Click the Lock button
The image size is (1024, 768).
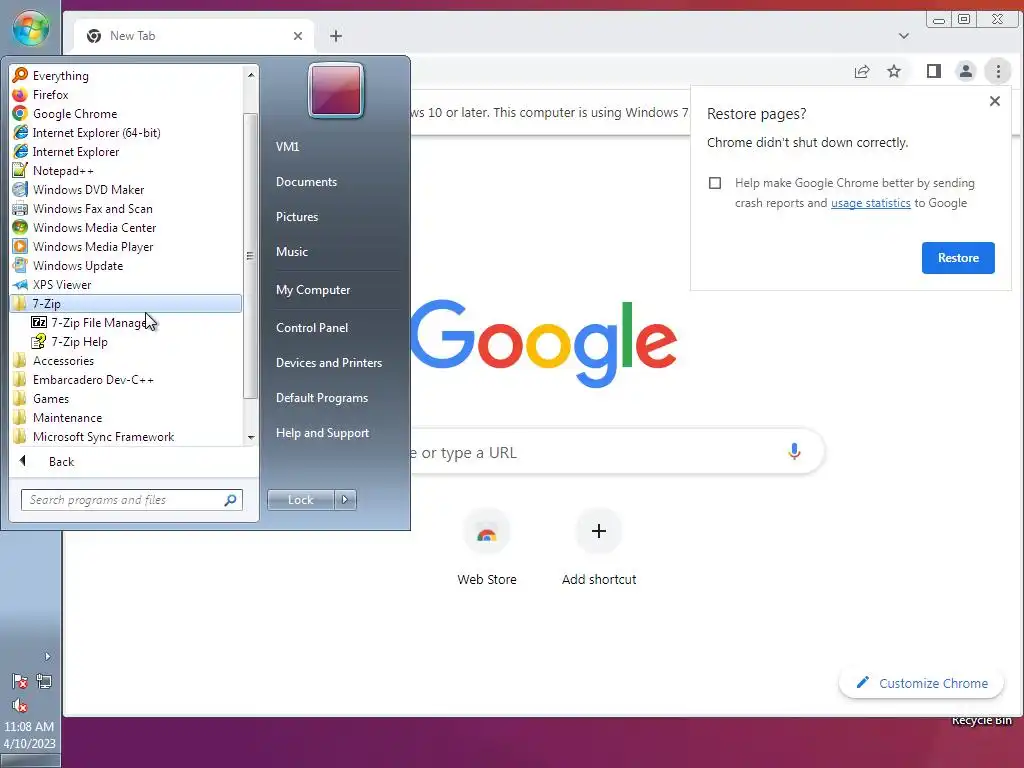(300, 500)
